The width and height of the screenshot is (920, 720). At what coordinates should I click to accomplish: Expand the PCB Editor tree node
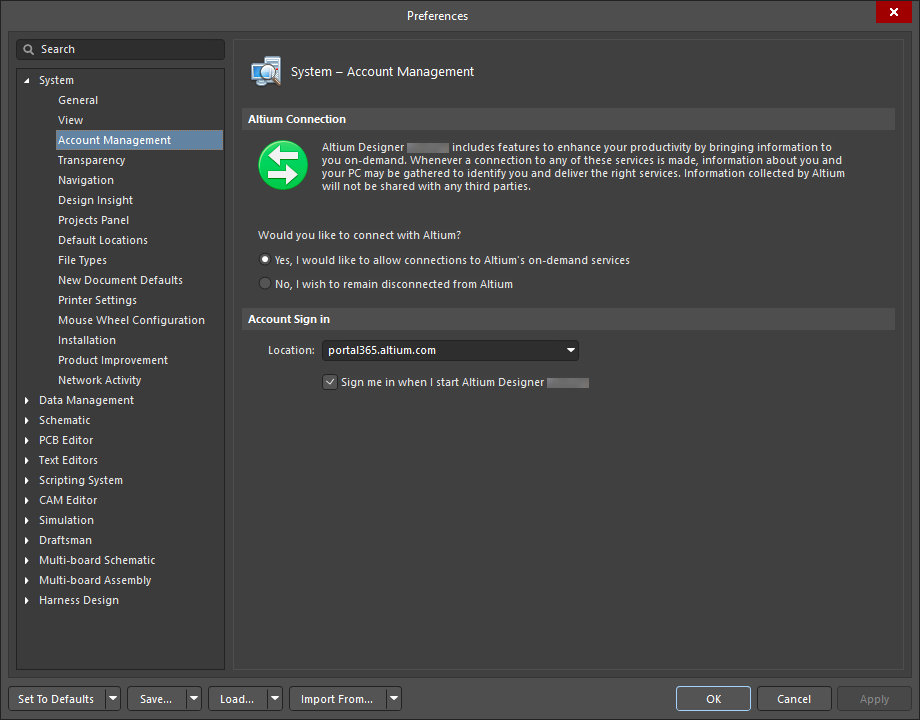tap(26, 440)
